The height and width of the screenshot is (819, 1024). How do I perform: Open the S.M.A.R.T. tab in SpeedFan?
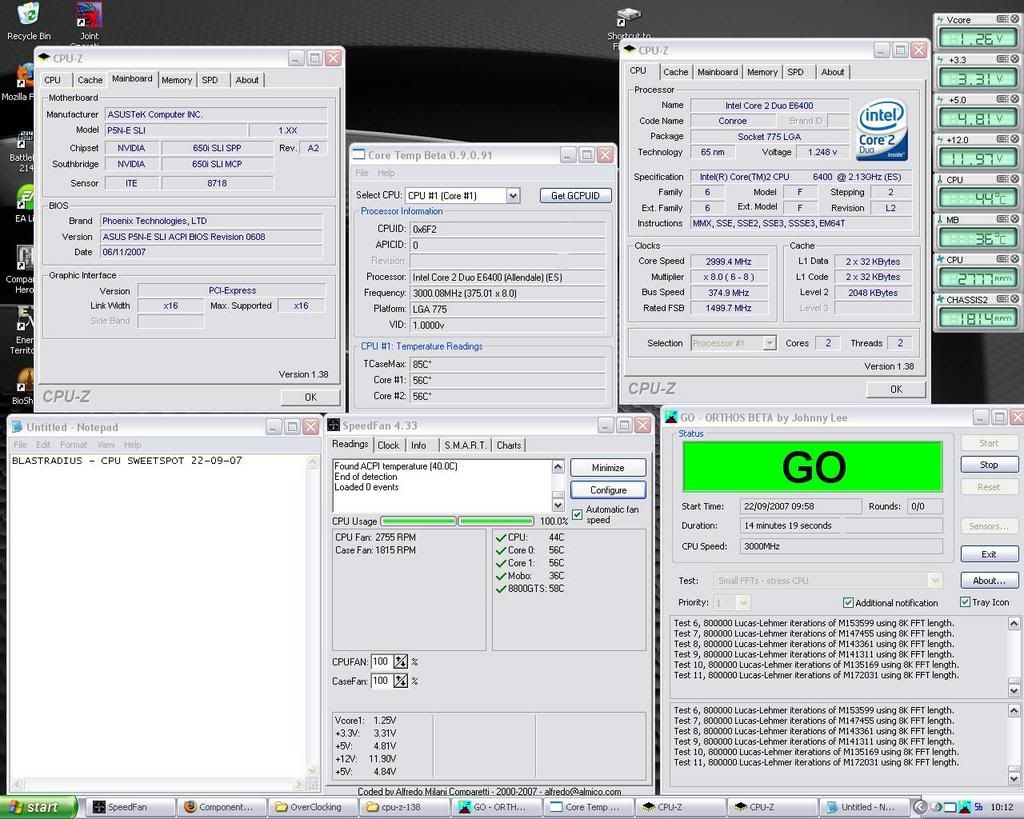[x=465, y=445]
